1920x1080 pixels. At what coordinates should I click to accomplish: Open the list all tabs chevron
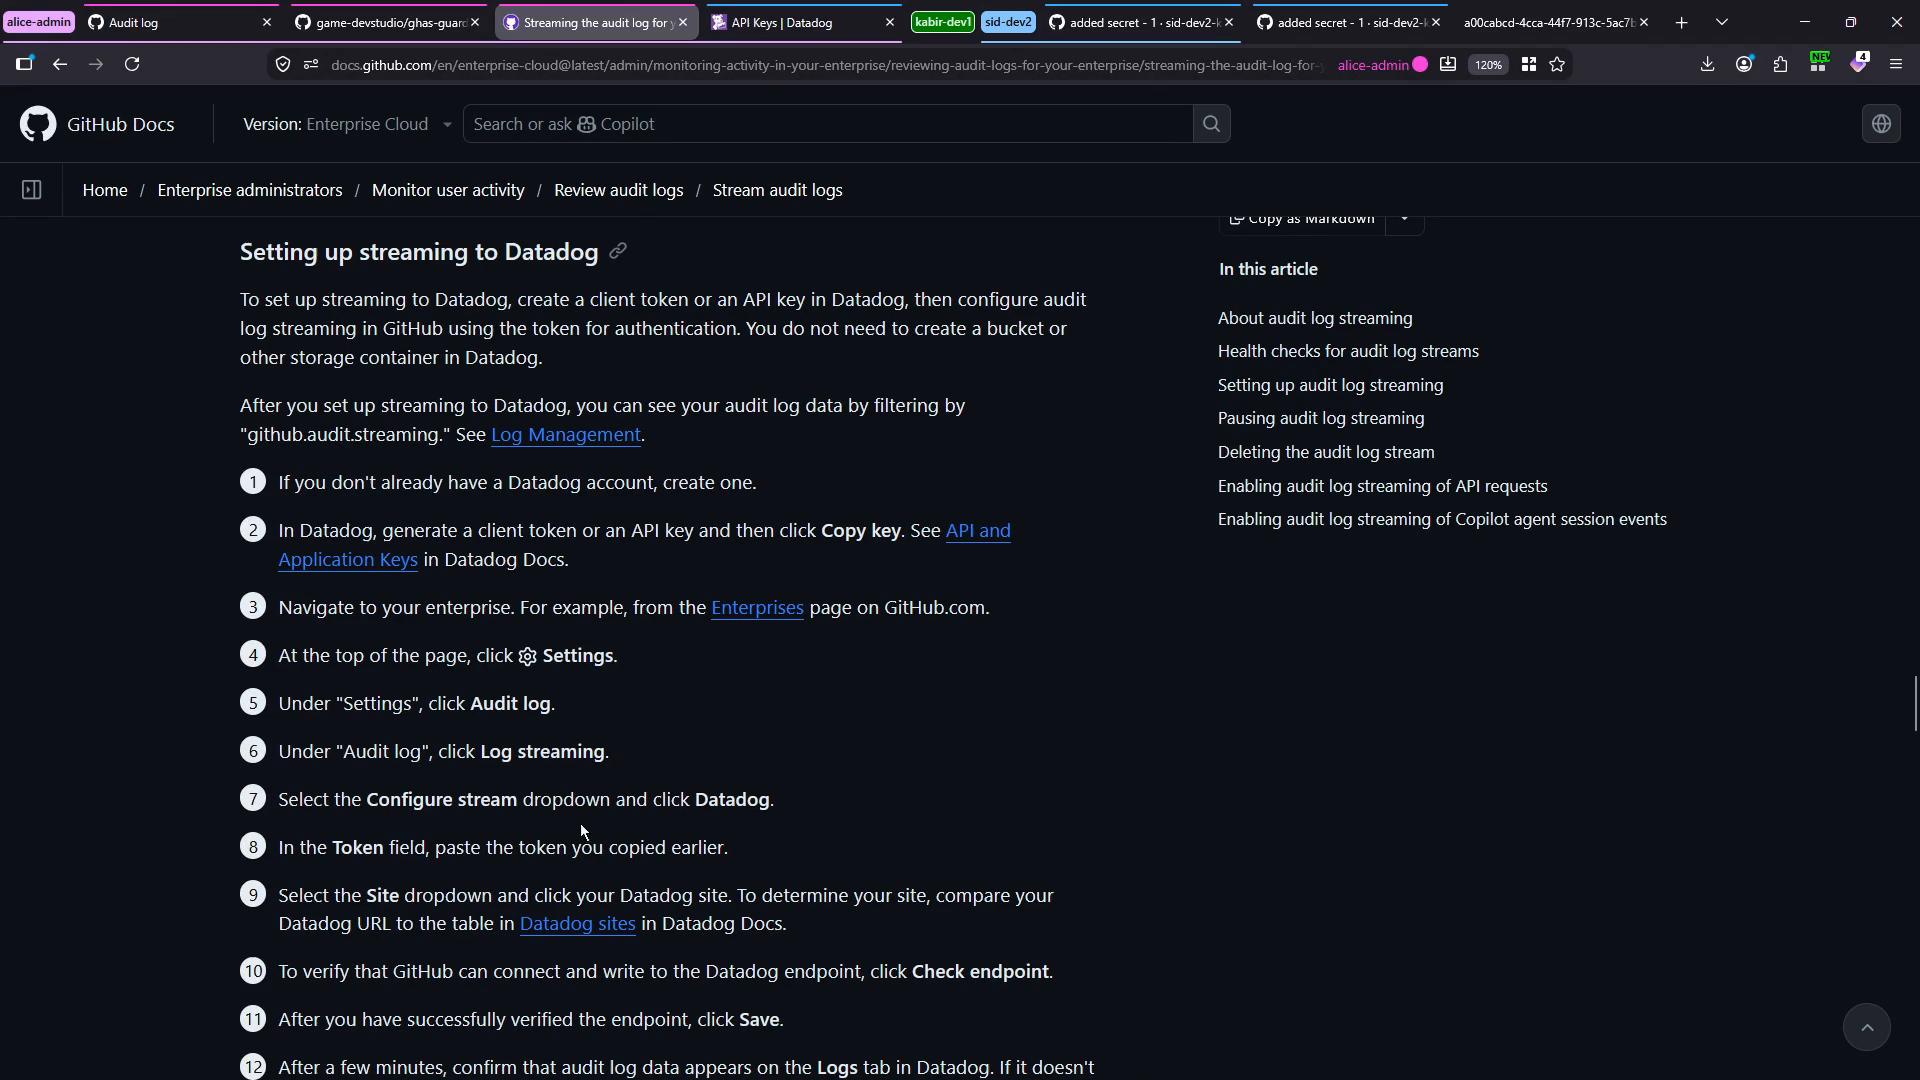1722,22
